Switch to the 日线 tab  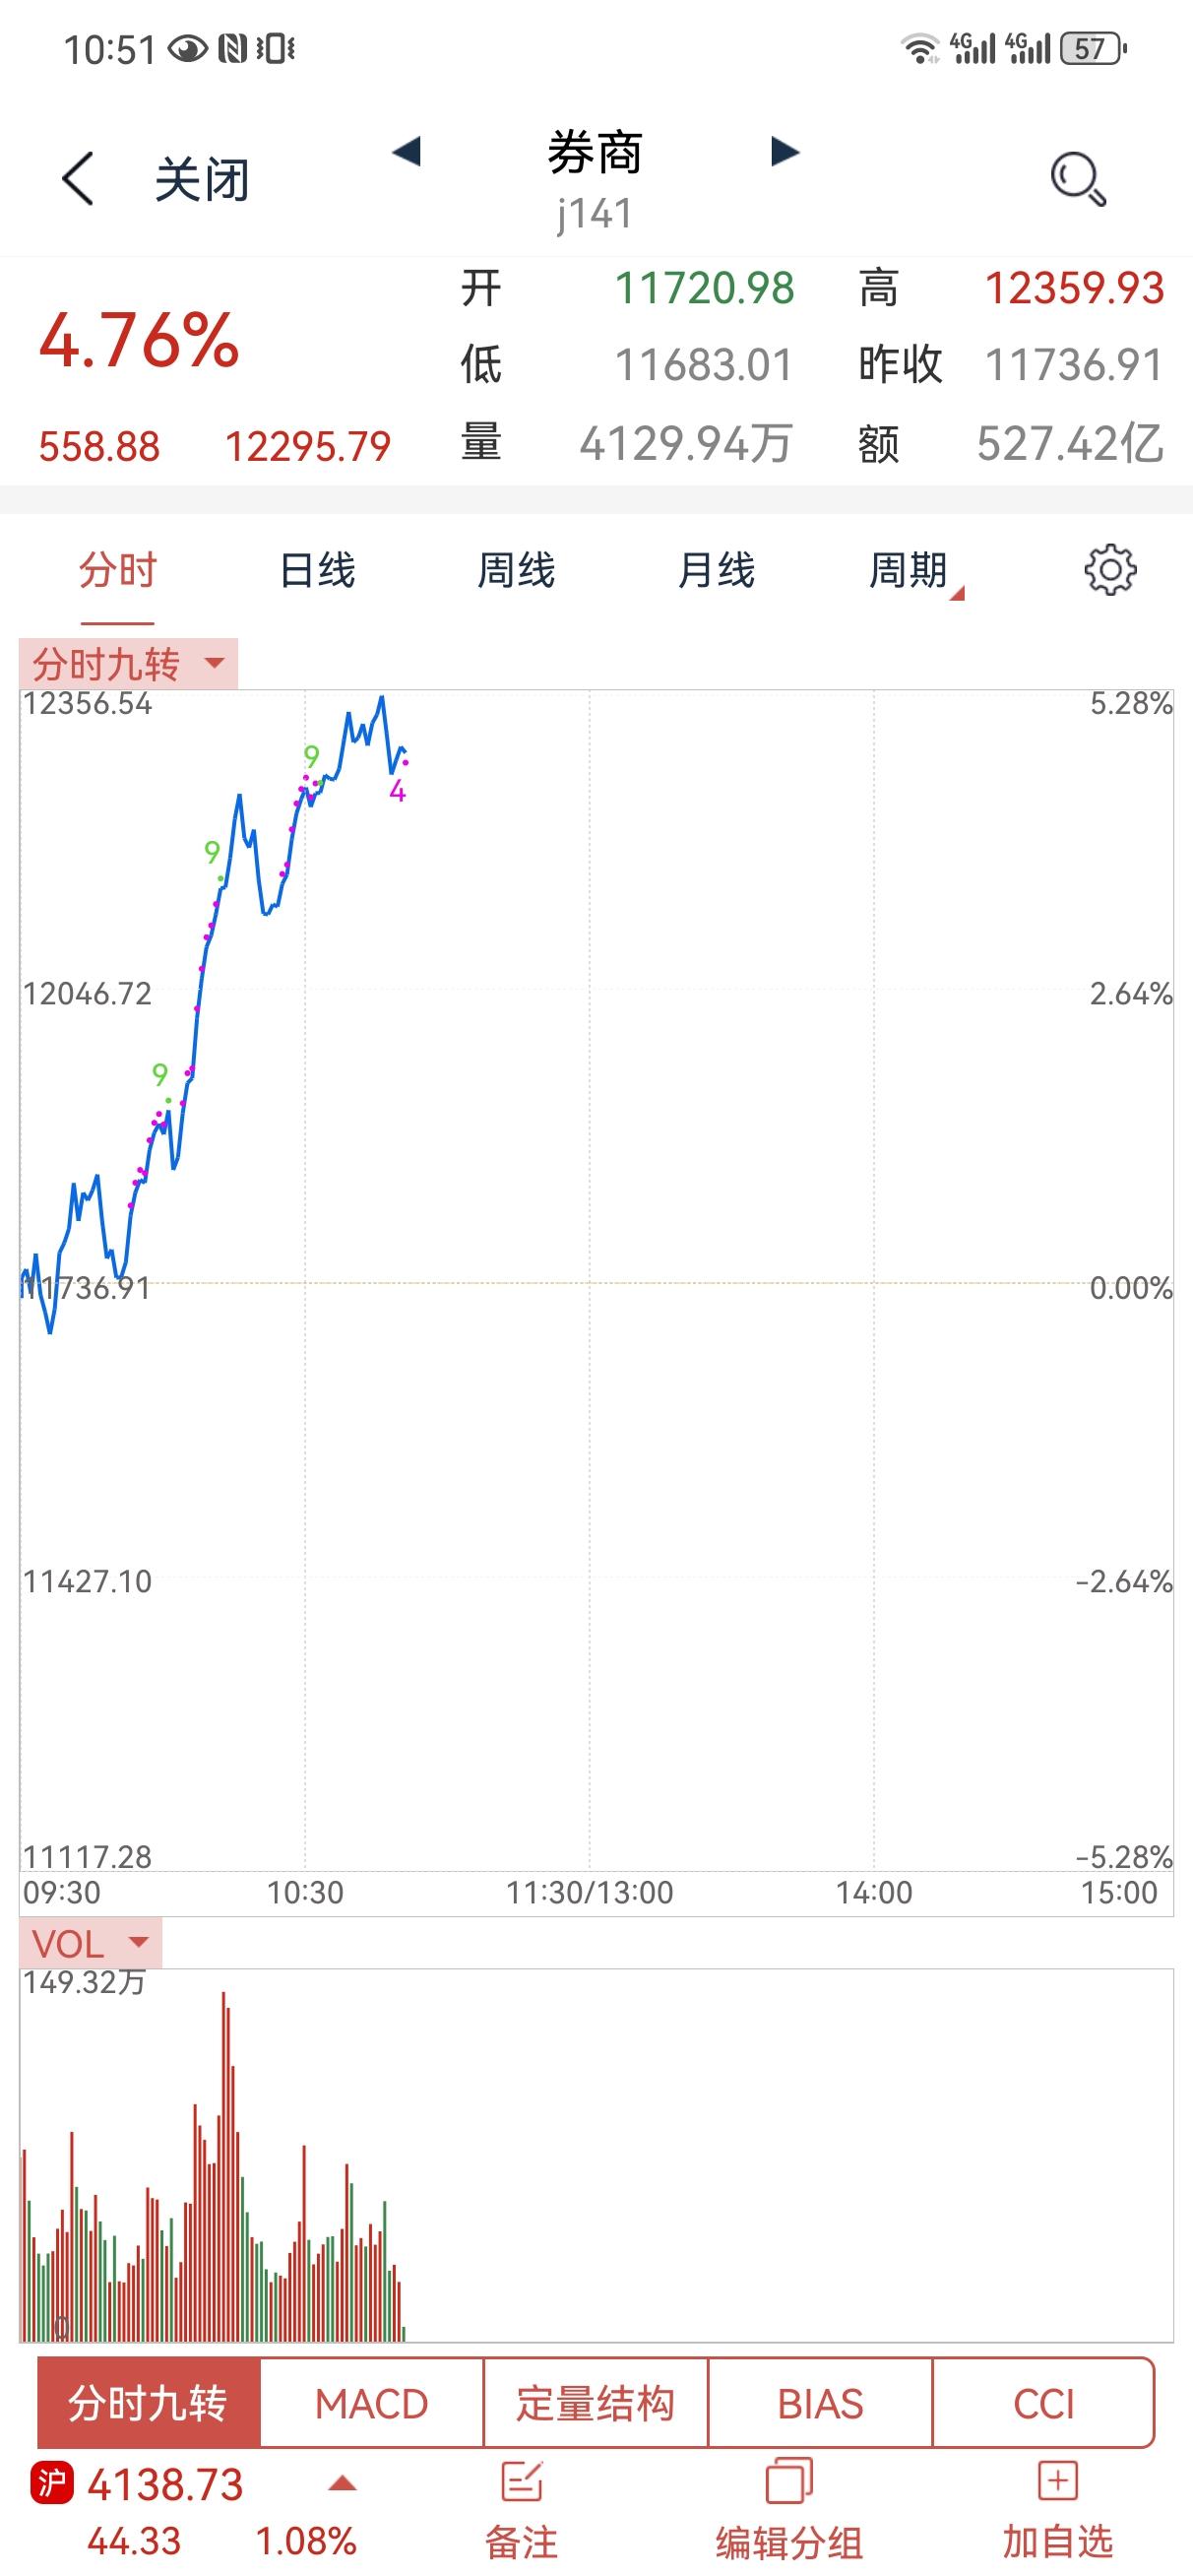317,570
